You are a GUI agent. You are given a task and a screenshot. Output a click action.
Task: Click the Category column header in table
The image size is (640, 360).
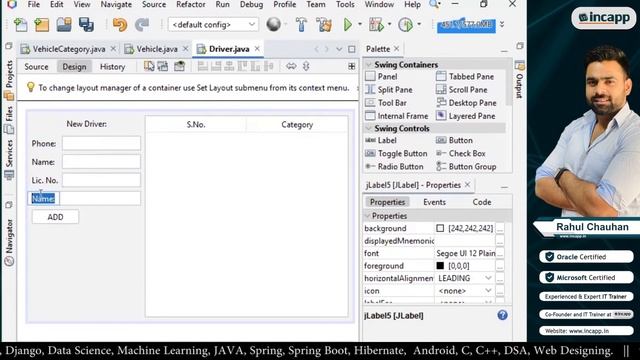(297, 124)
